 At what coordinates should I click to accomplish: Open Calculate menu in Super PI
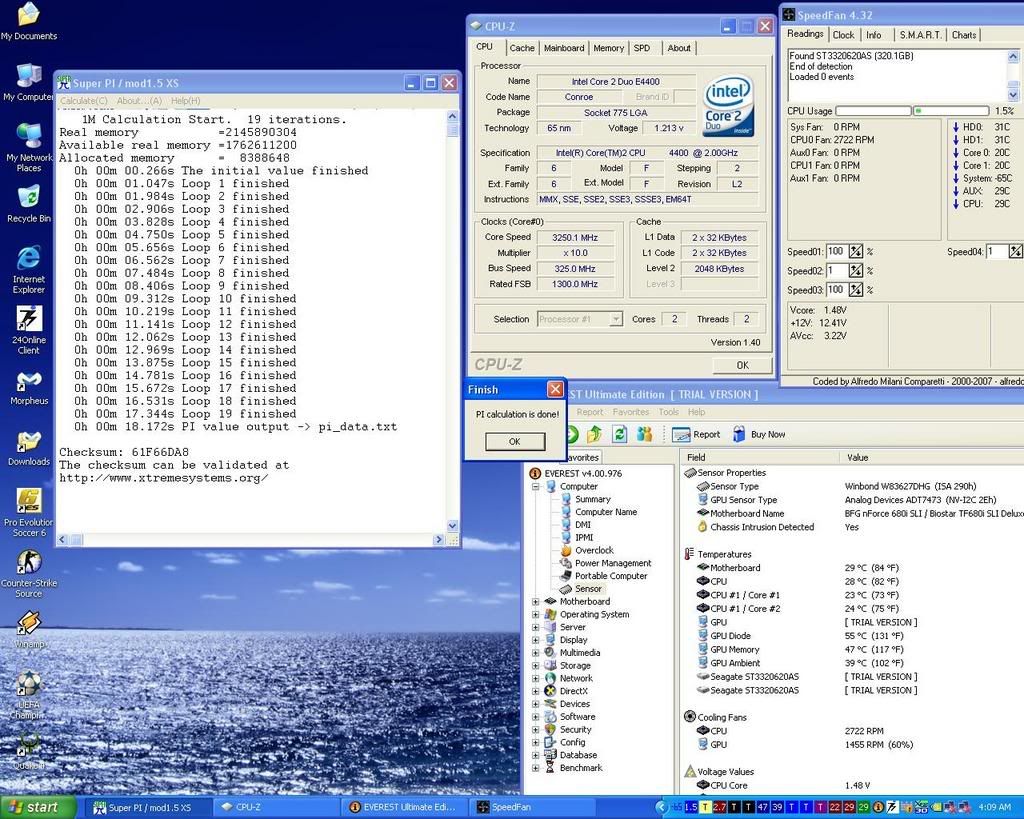coord(84,101)
